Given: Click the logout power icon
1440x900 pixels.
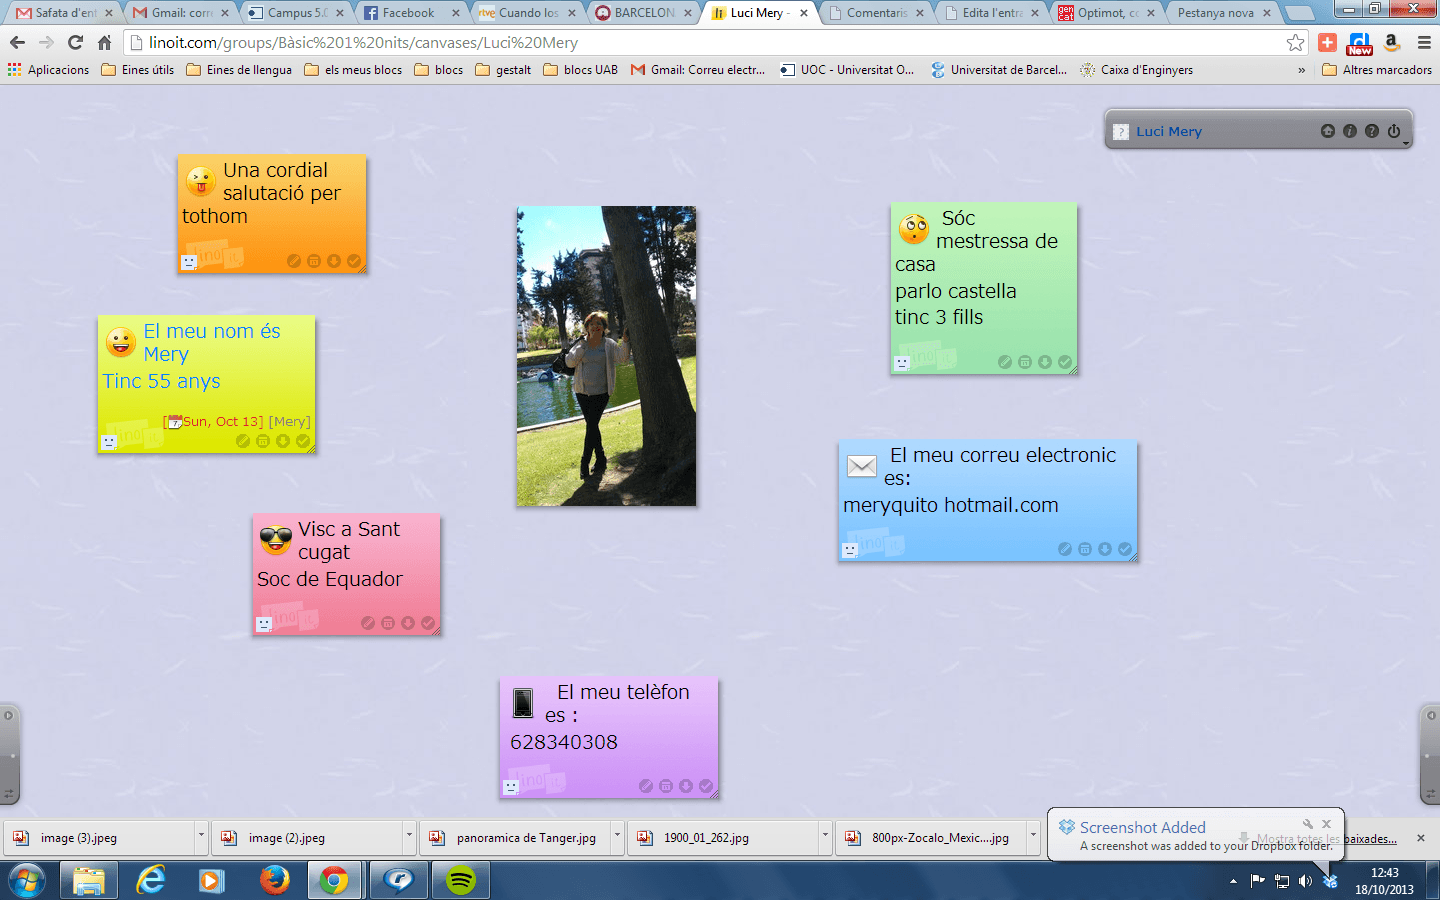Looking at the screenshot, I should pyautogui.click(x=1394, y=131).
